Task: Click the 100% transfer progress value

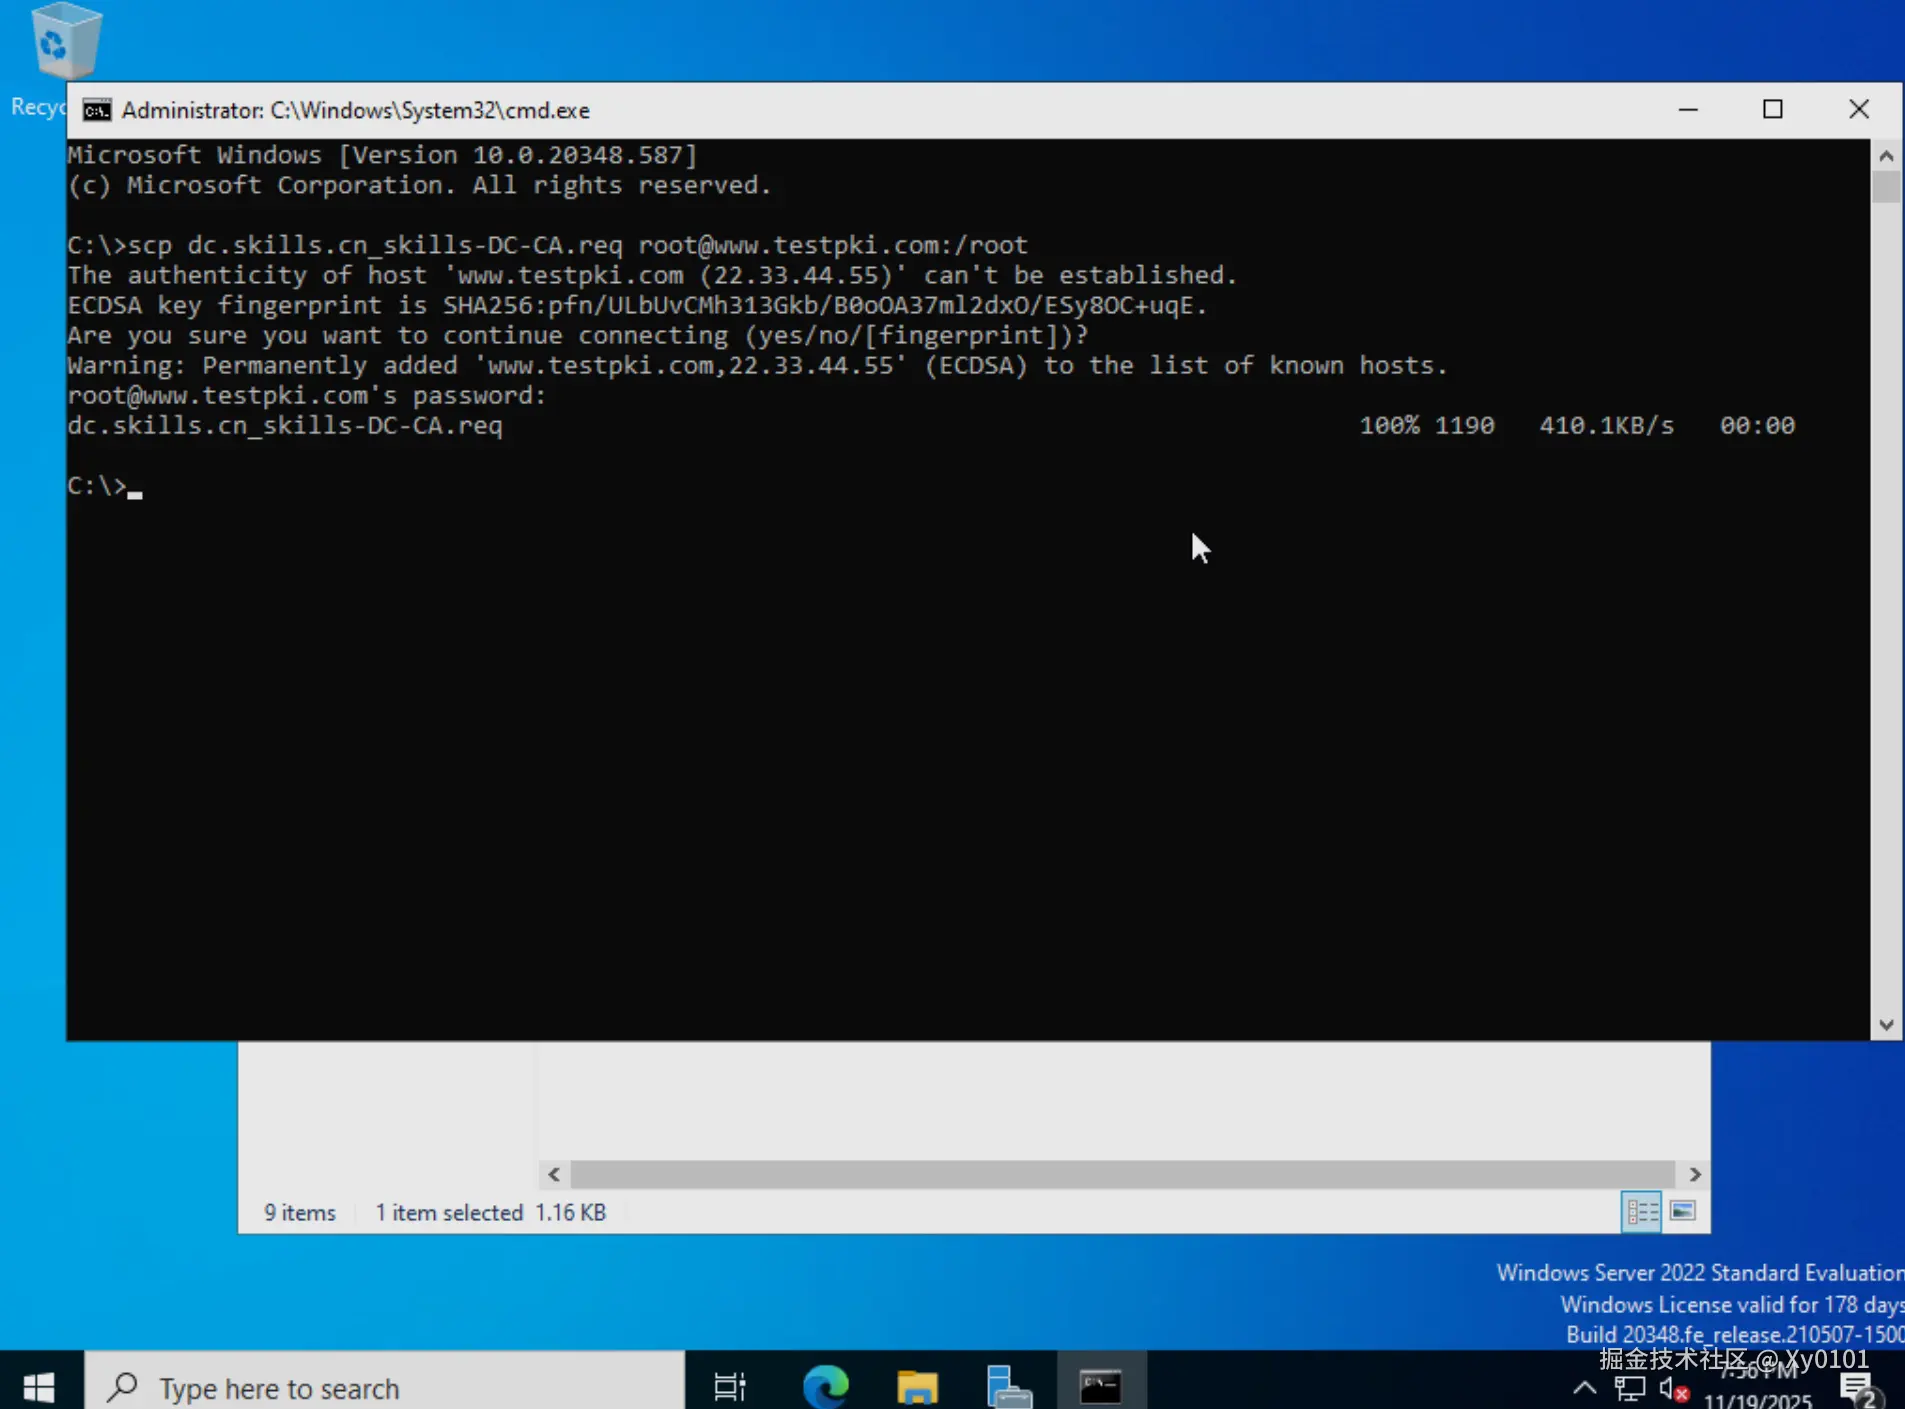Action: (x=1389, y=425)
